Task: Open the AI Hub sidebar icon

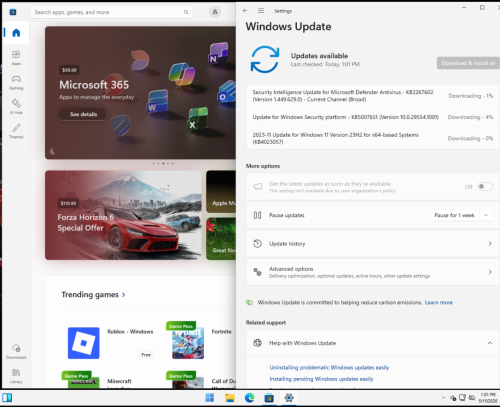Action: (x=16, y=106)
